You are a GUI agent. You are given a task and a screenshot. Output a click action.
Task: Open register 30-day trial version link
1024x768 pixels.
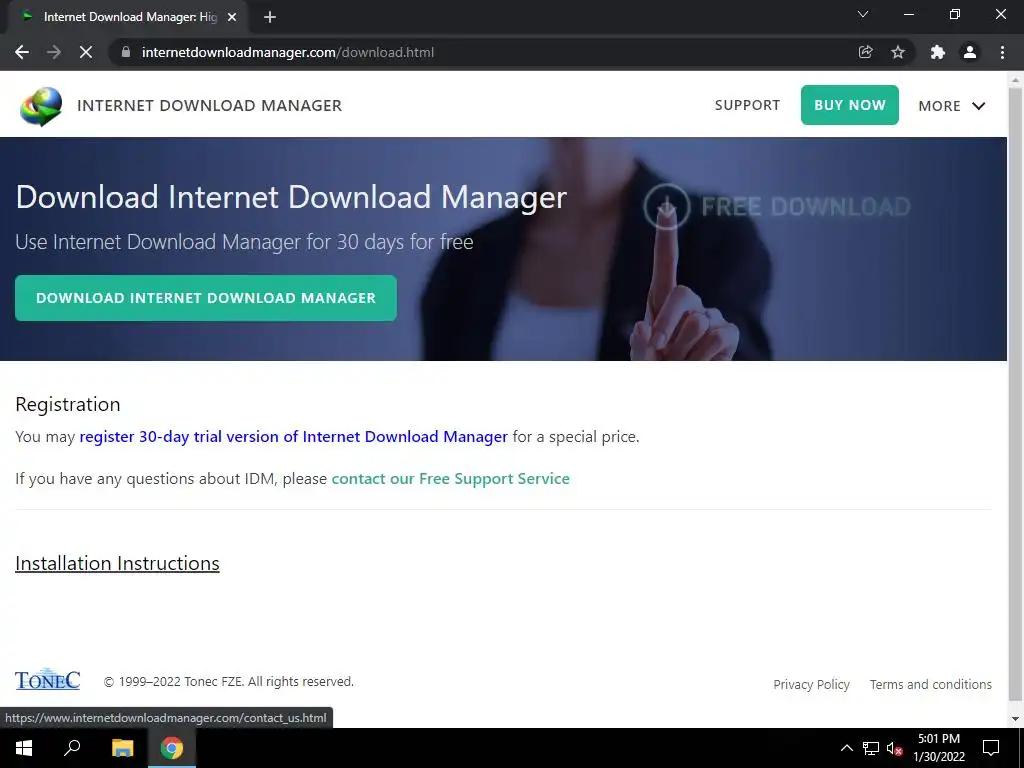point(293,436)
